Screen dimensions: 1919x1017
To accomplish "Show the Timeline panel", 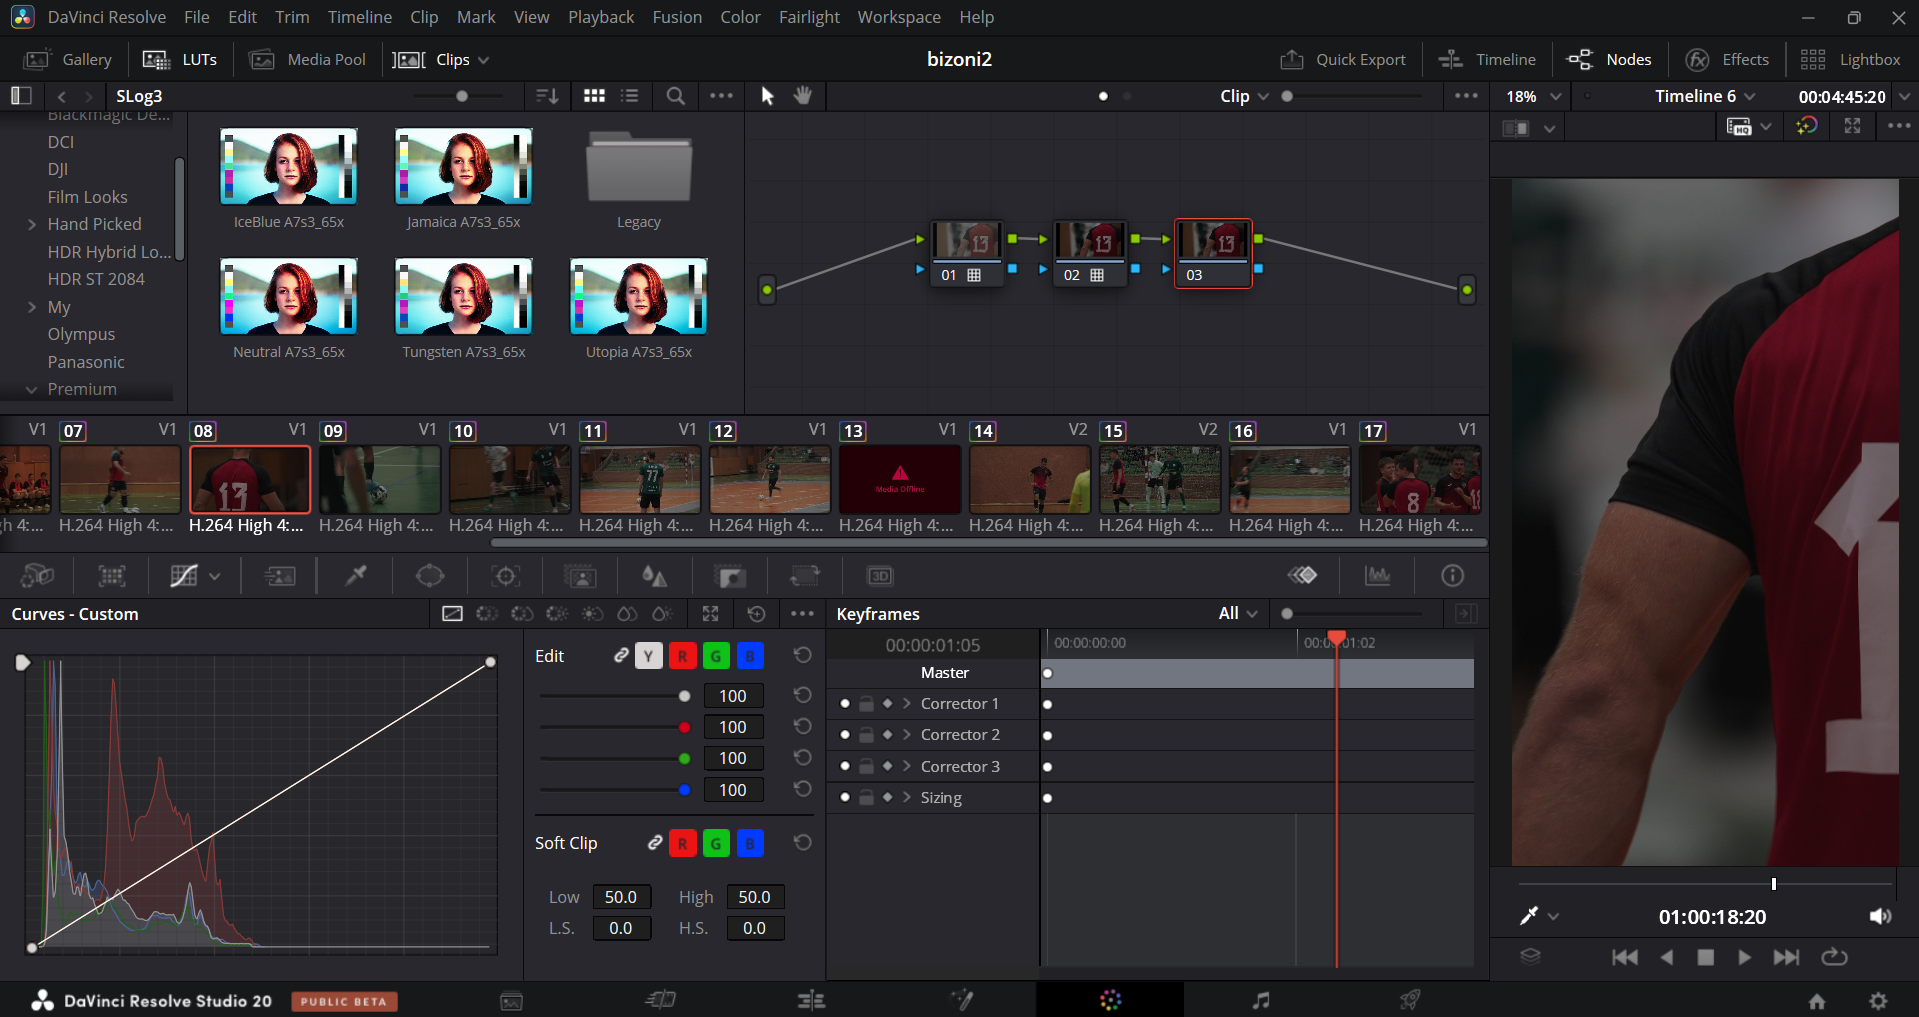I will click(x=1487, y=60).
